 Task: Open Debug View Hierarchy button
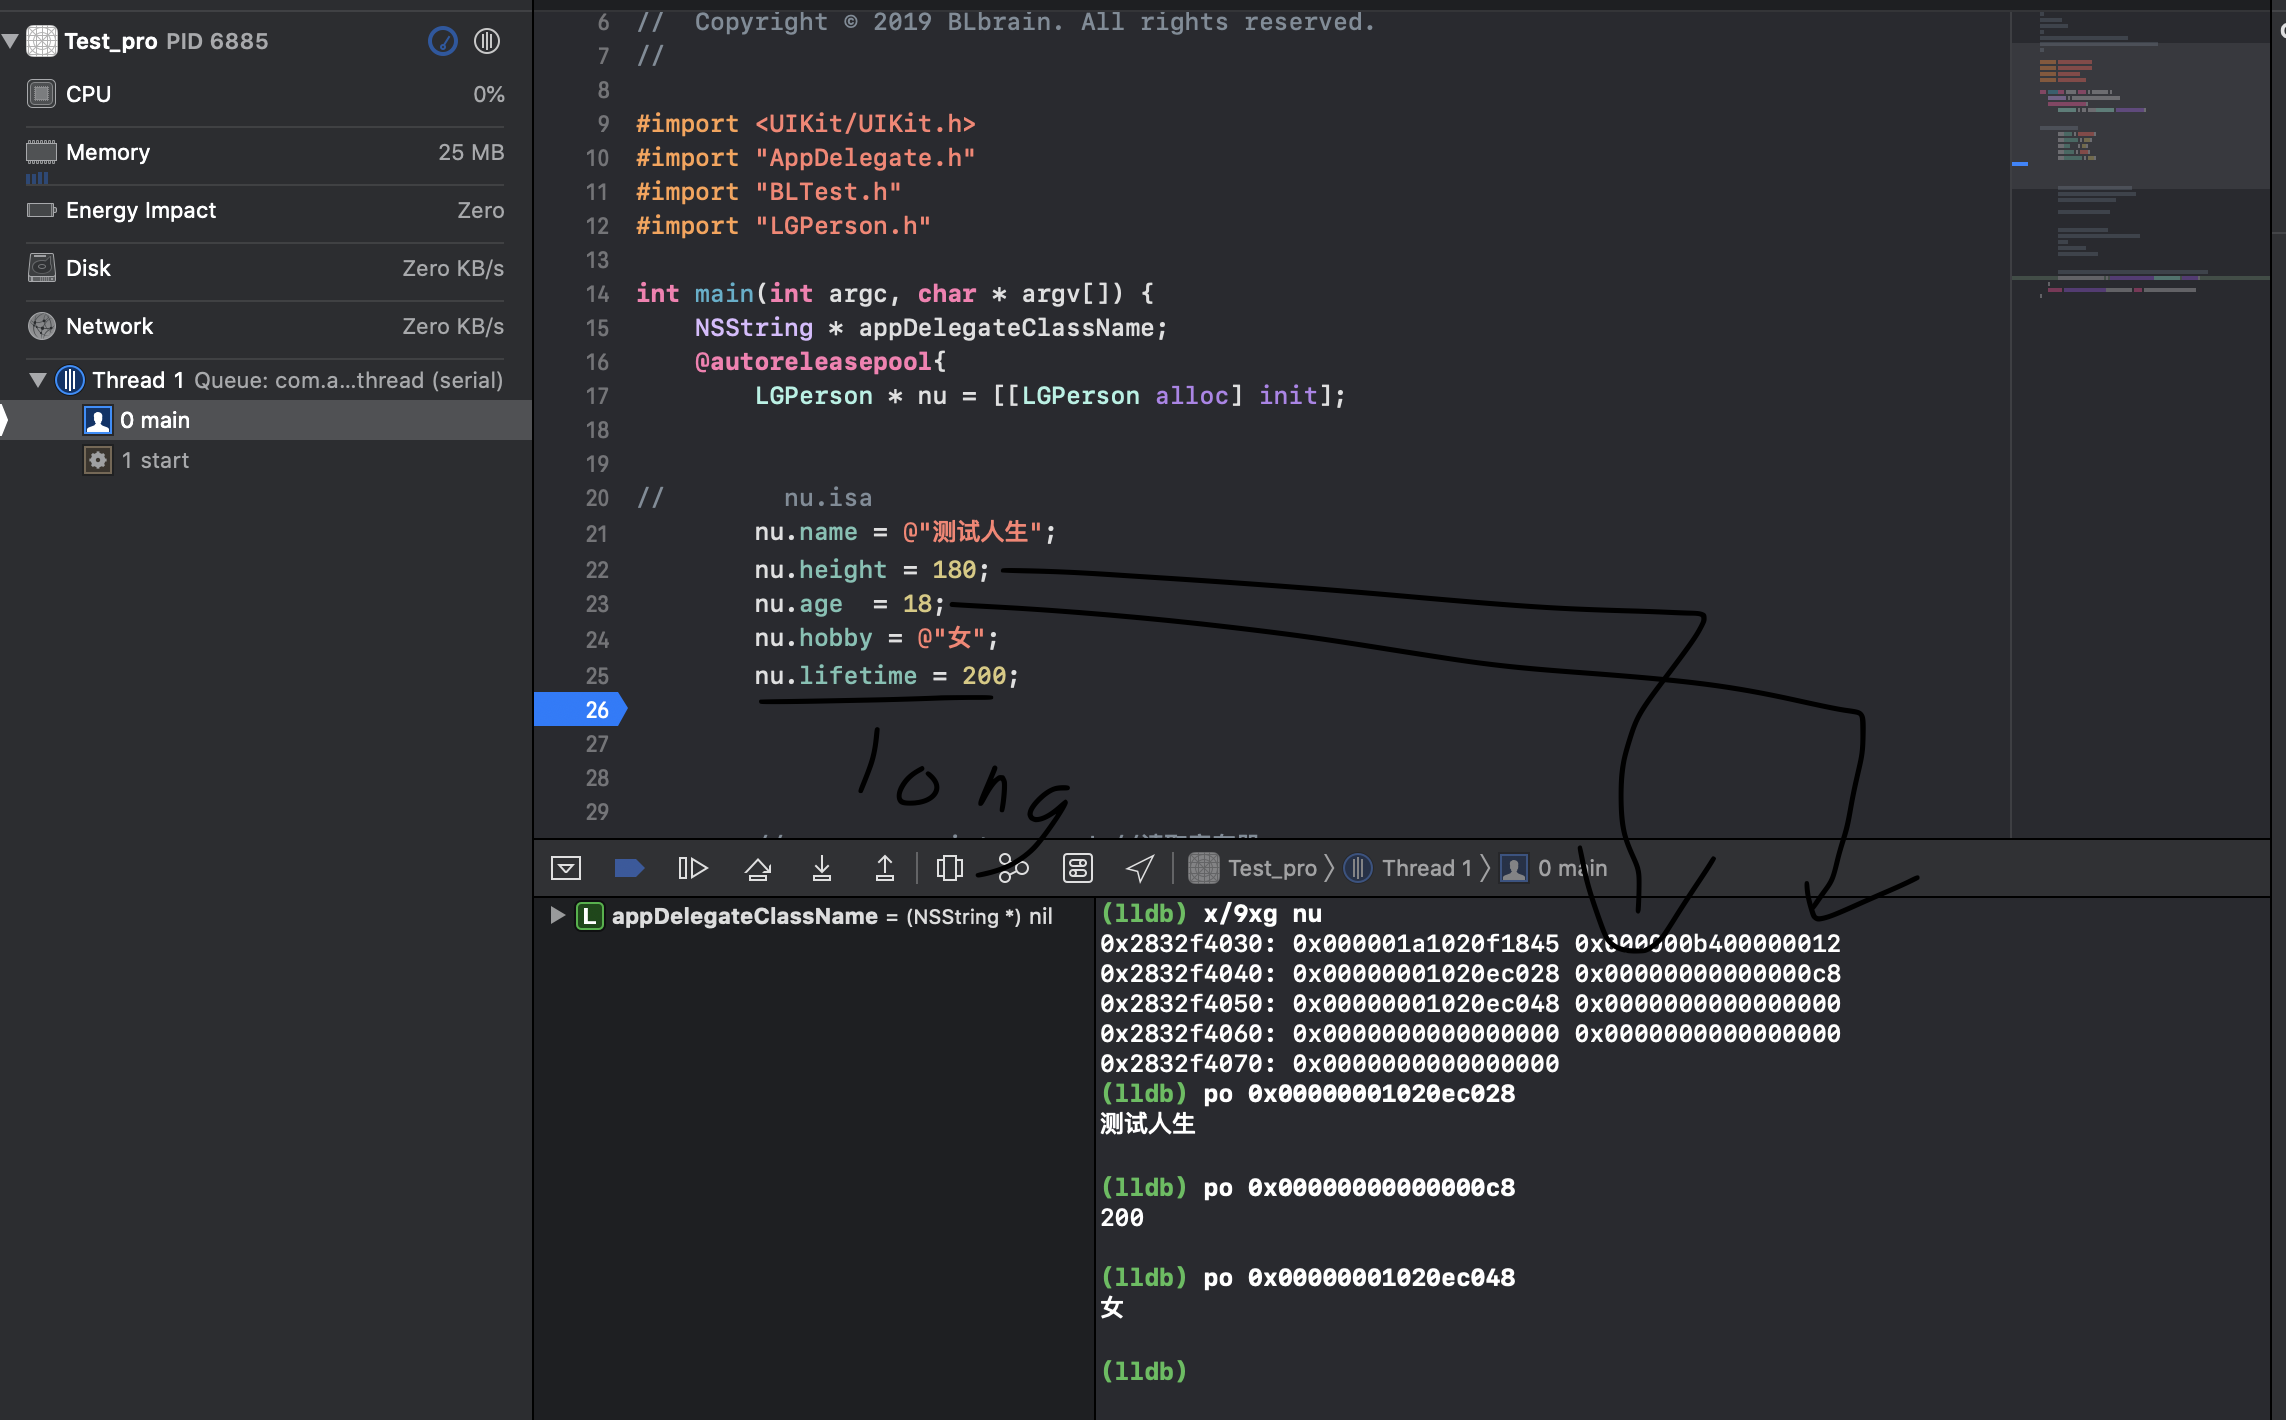pyautogui.click(x=949, y=868)
